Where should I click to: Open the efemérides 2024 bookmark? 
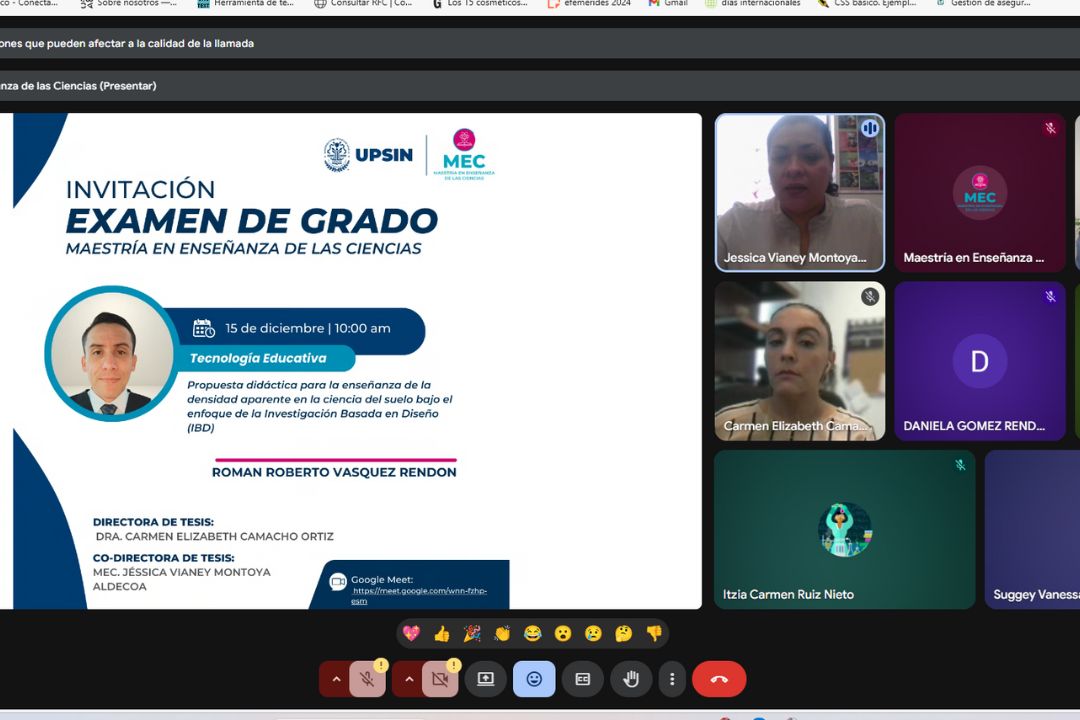point(590,4)
